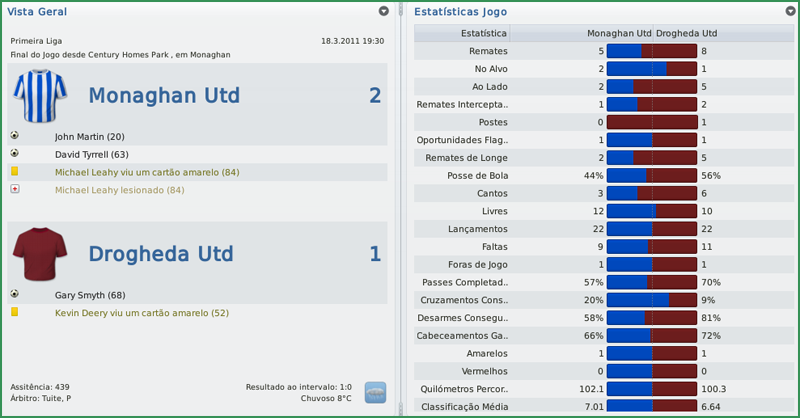
Task: Click the Posse de Bola possession bar
Action: (651, 175)
